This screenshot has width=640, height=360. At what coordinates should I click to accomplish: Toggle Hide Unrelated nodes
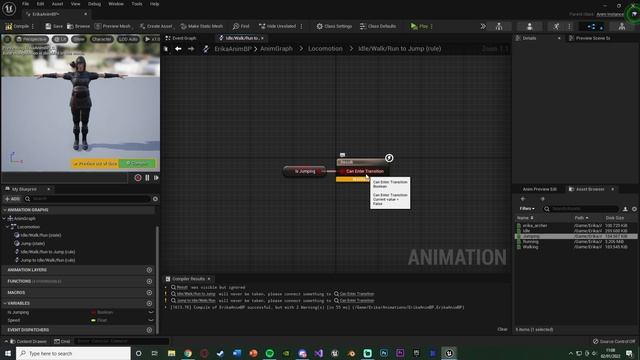point(277,26)
